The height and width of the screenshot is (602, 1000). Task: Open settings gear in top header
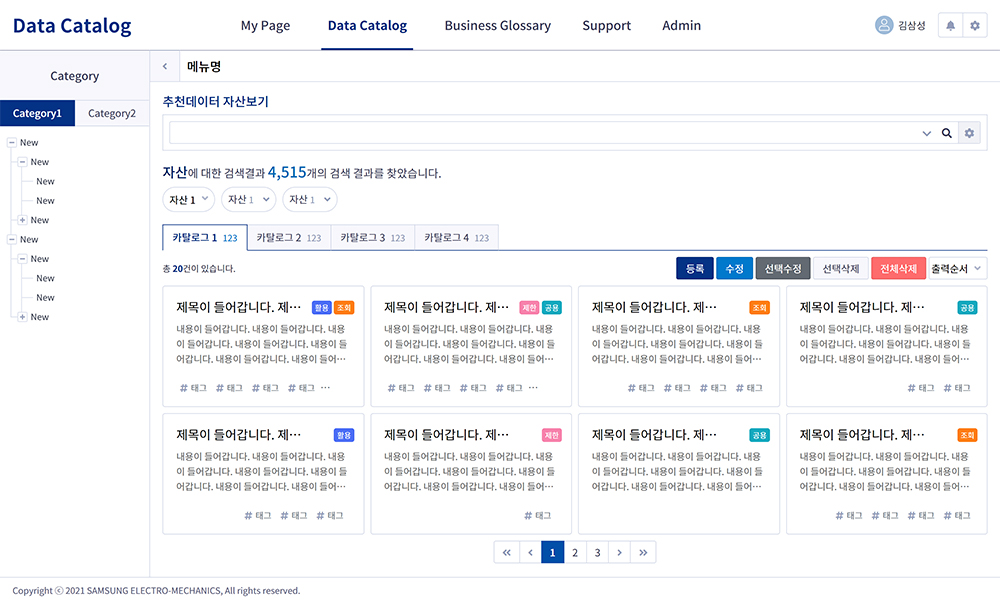click(975, 26)
